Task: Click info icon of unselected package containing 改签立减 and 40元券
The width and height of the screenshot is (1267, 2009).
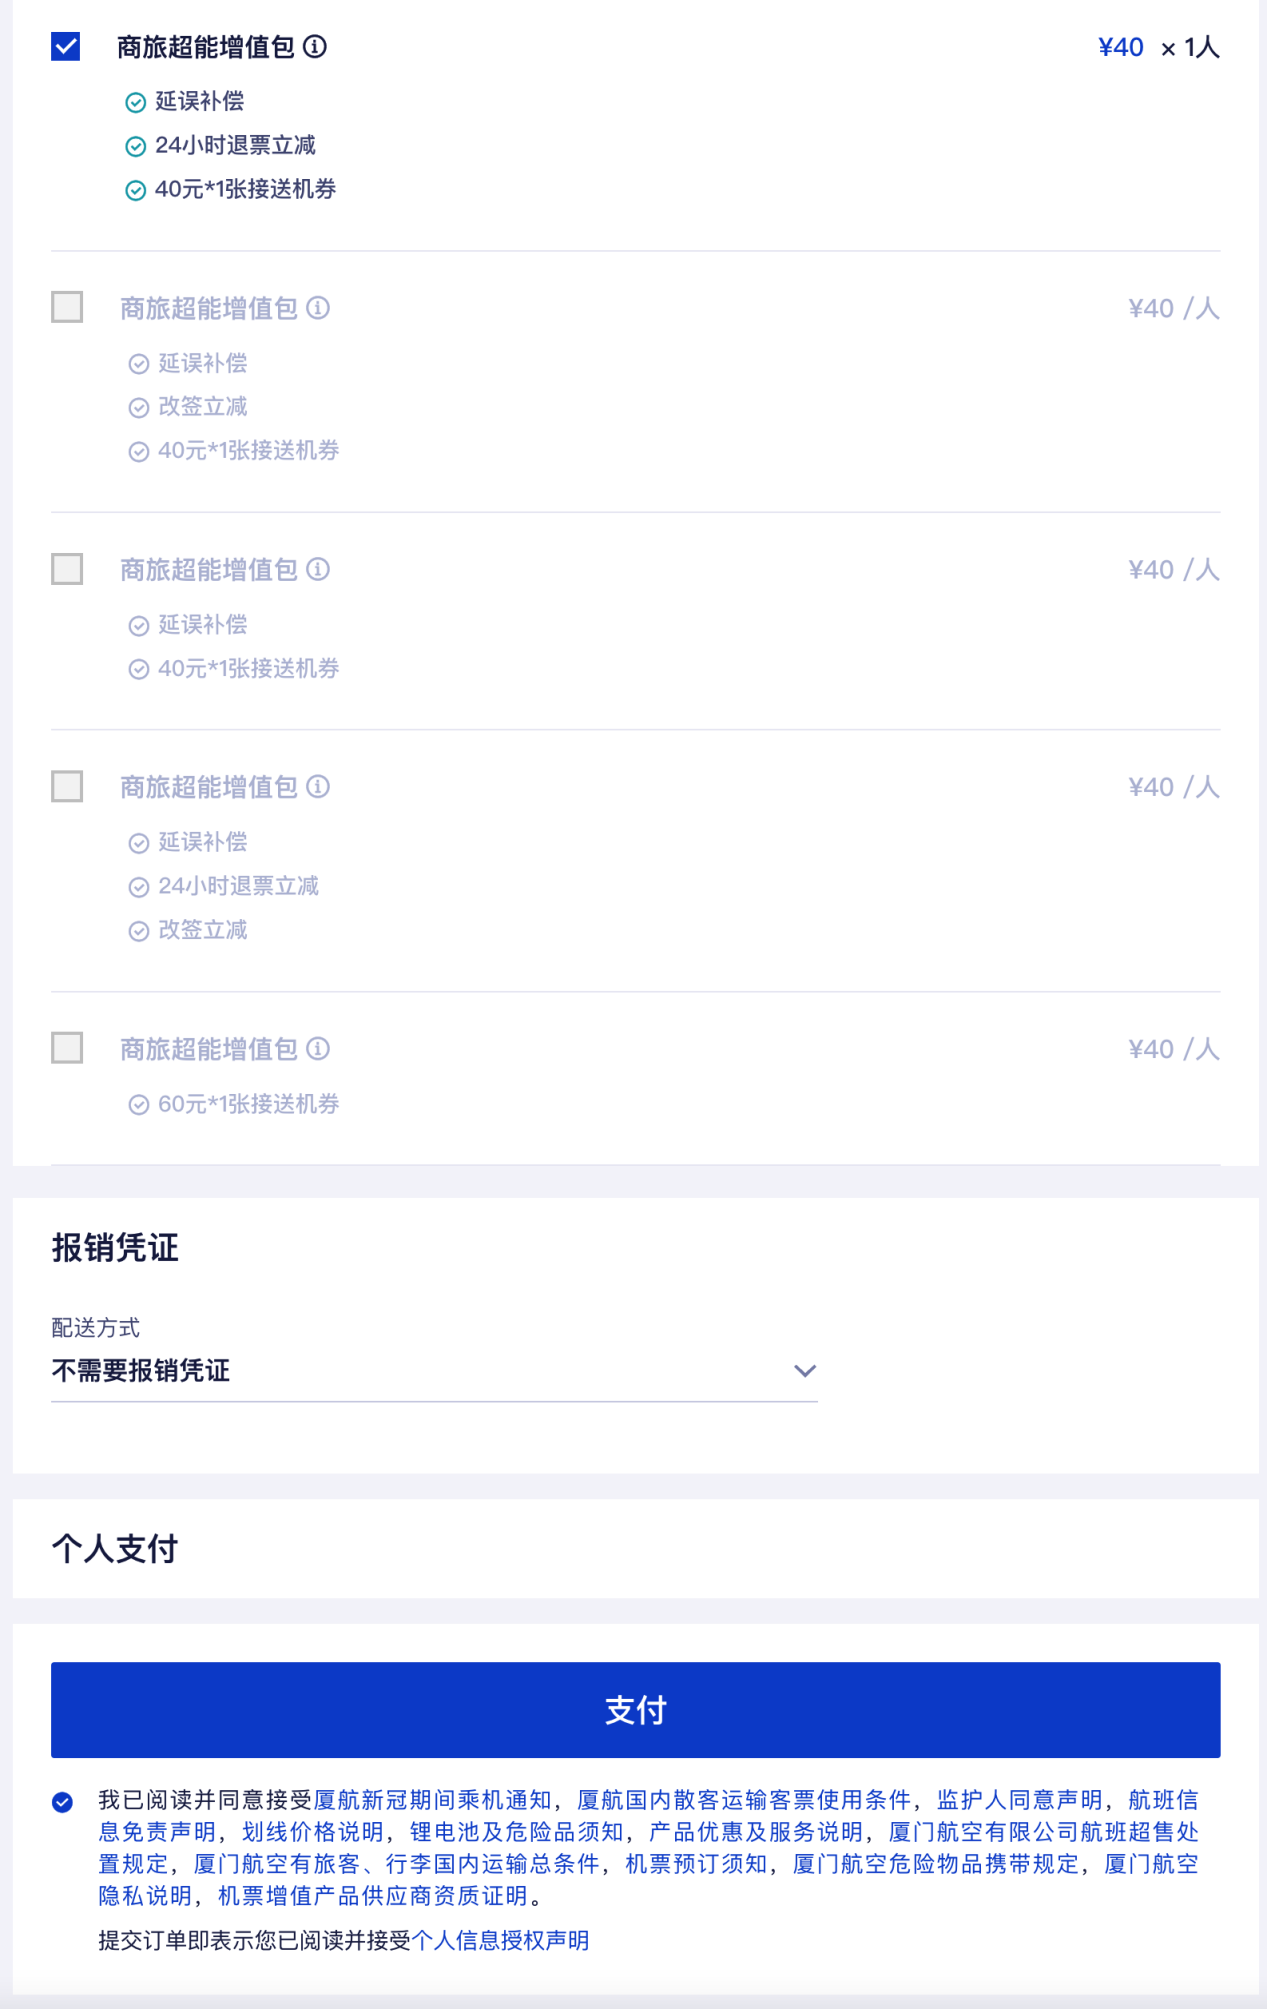Action: click(x=318, y=308)
